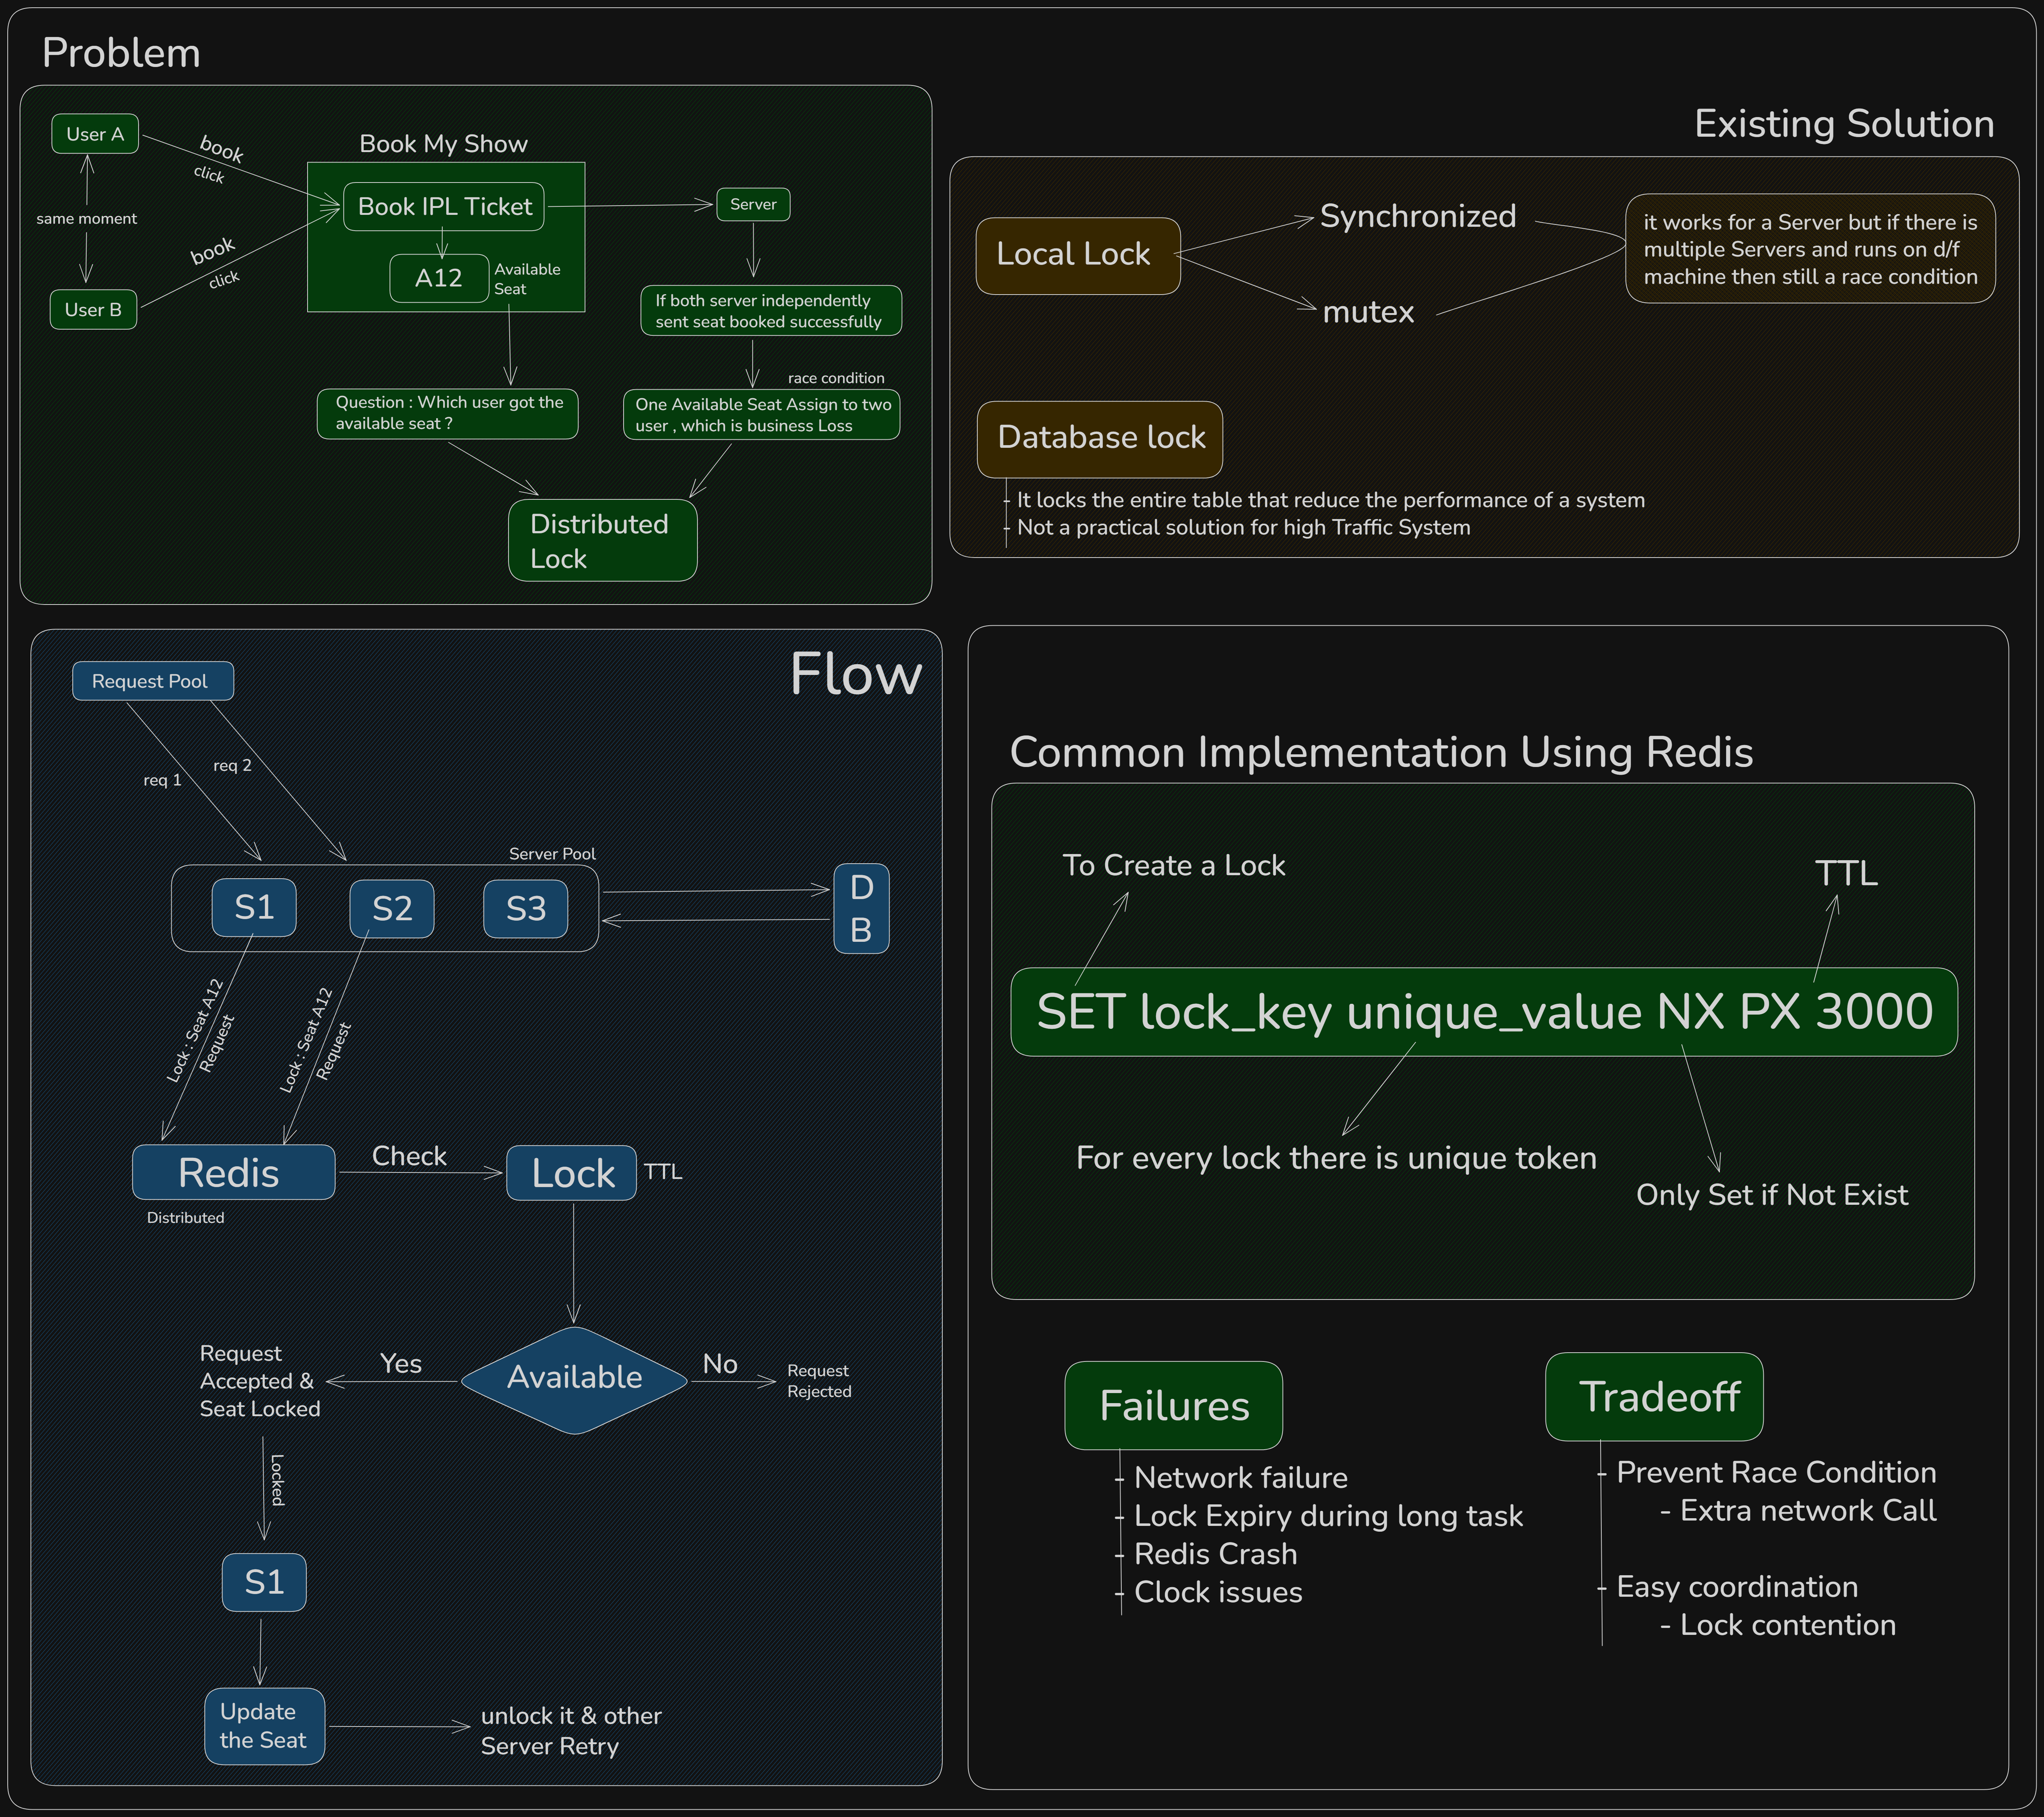Click the 'Problem' heading
Screen dimensions: 2044x1817
coord(121,53)
